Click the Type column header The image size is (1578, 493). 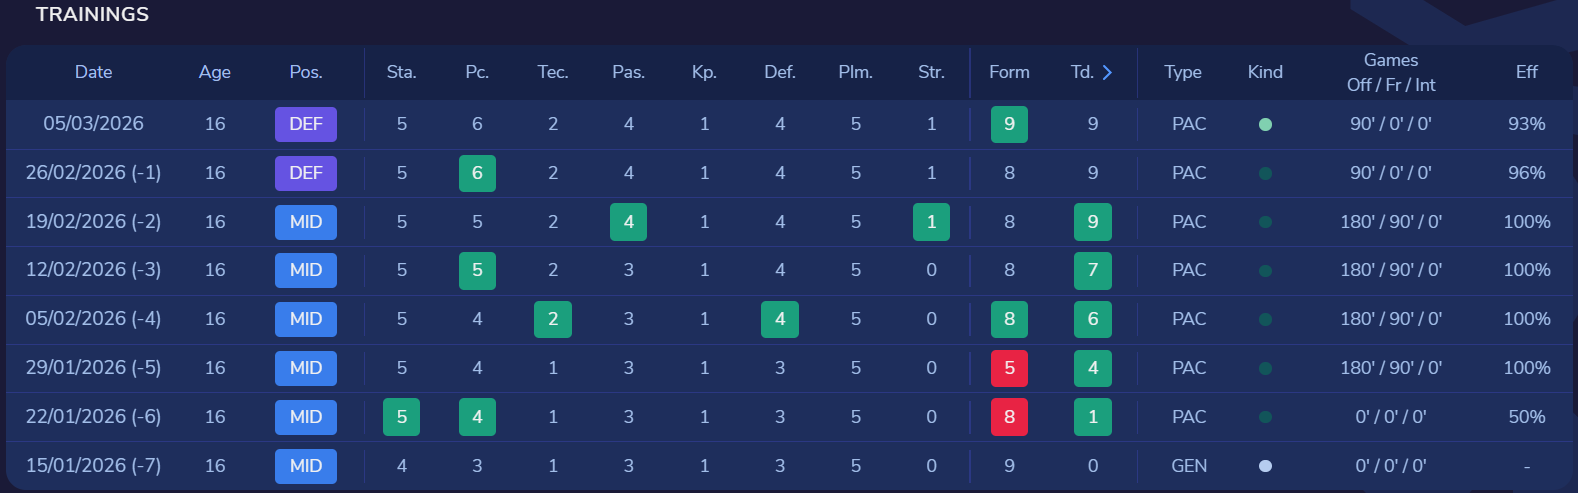[x=1183, y=72]
